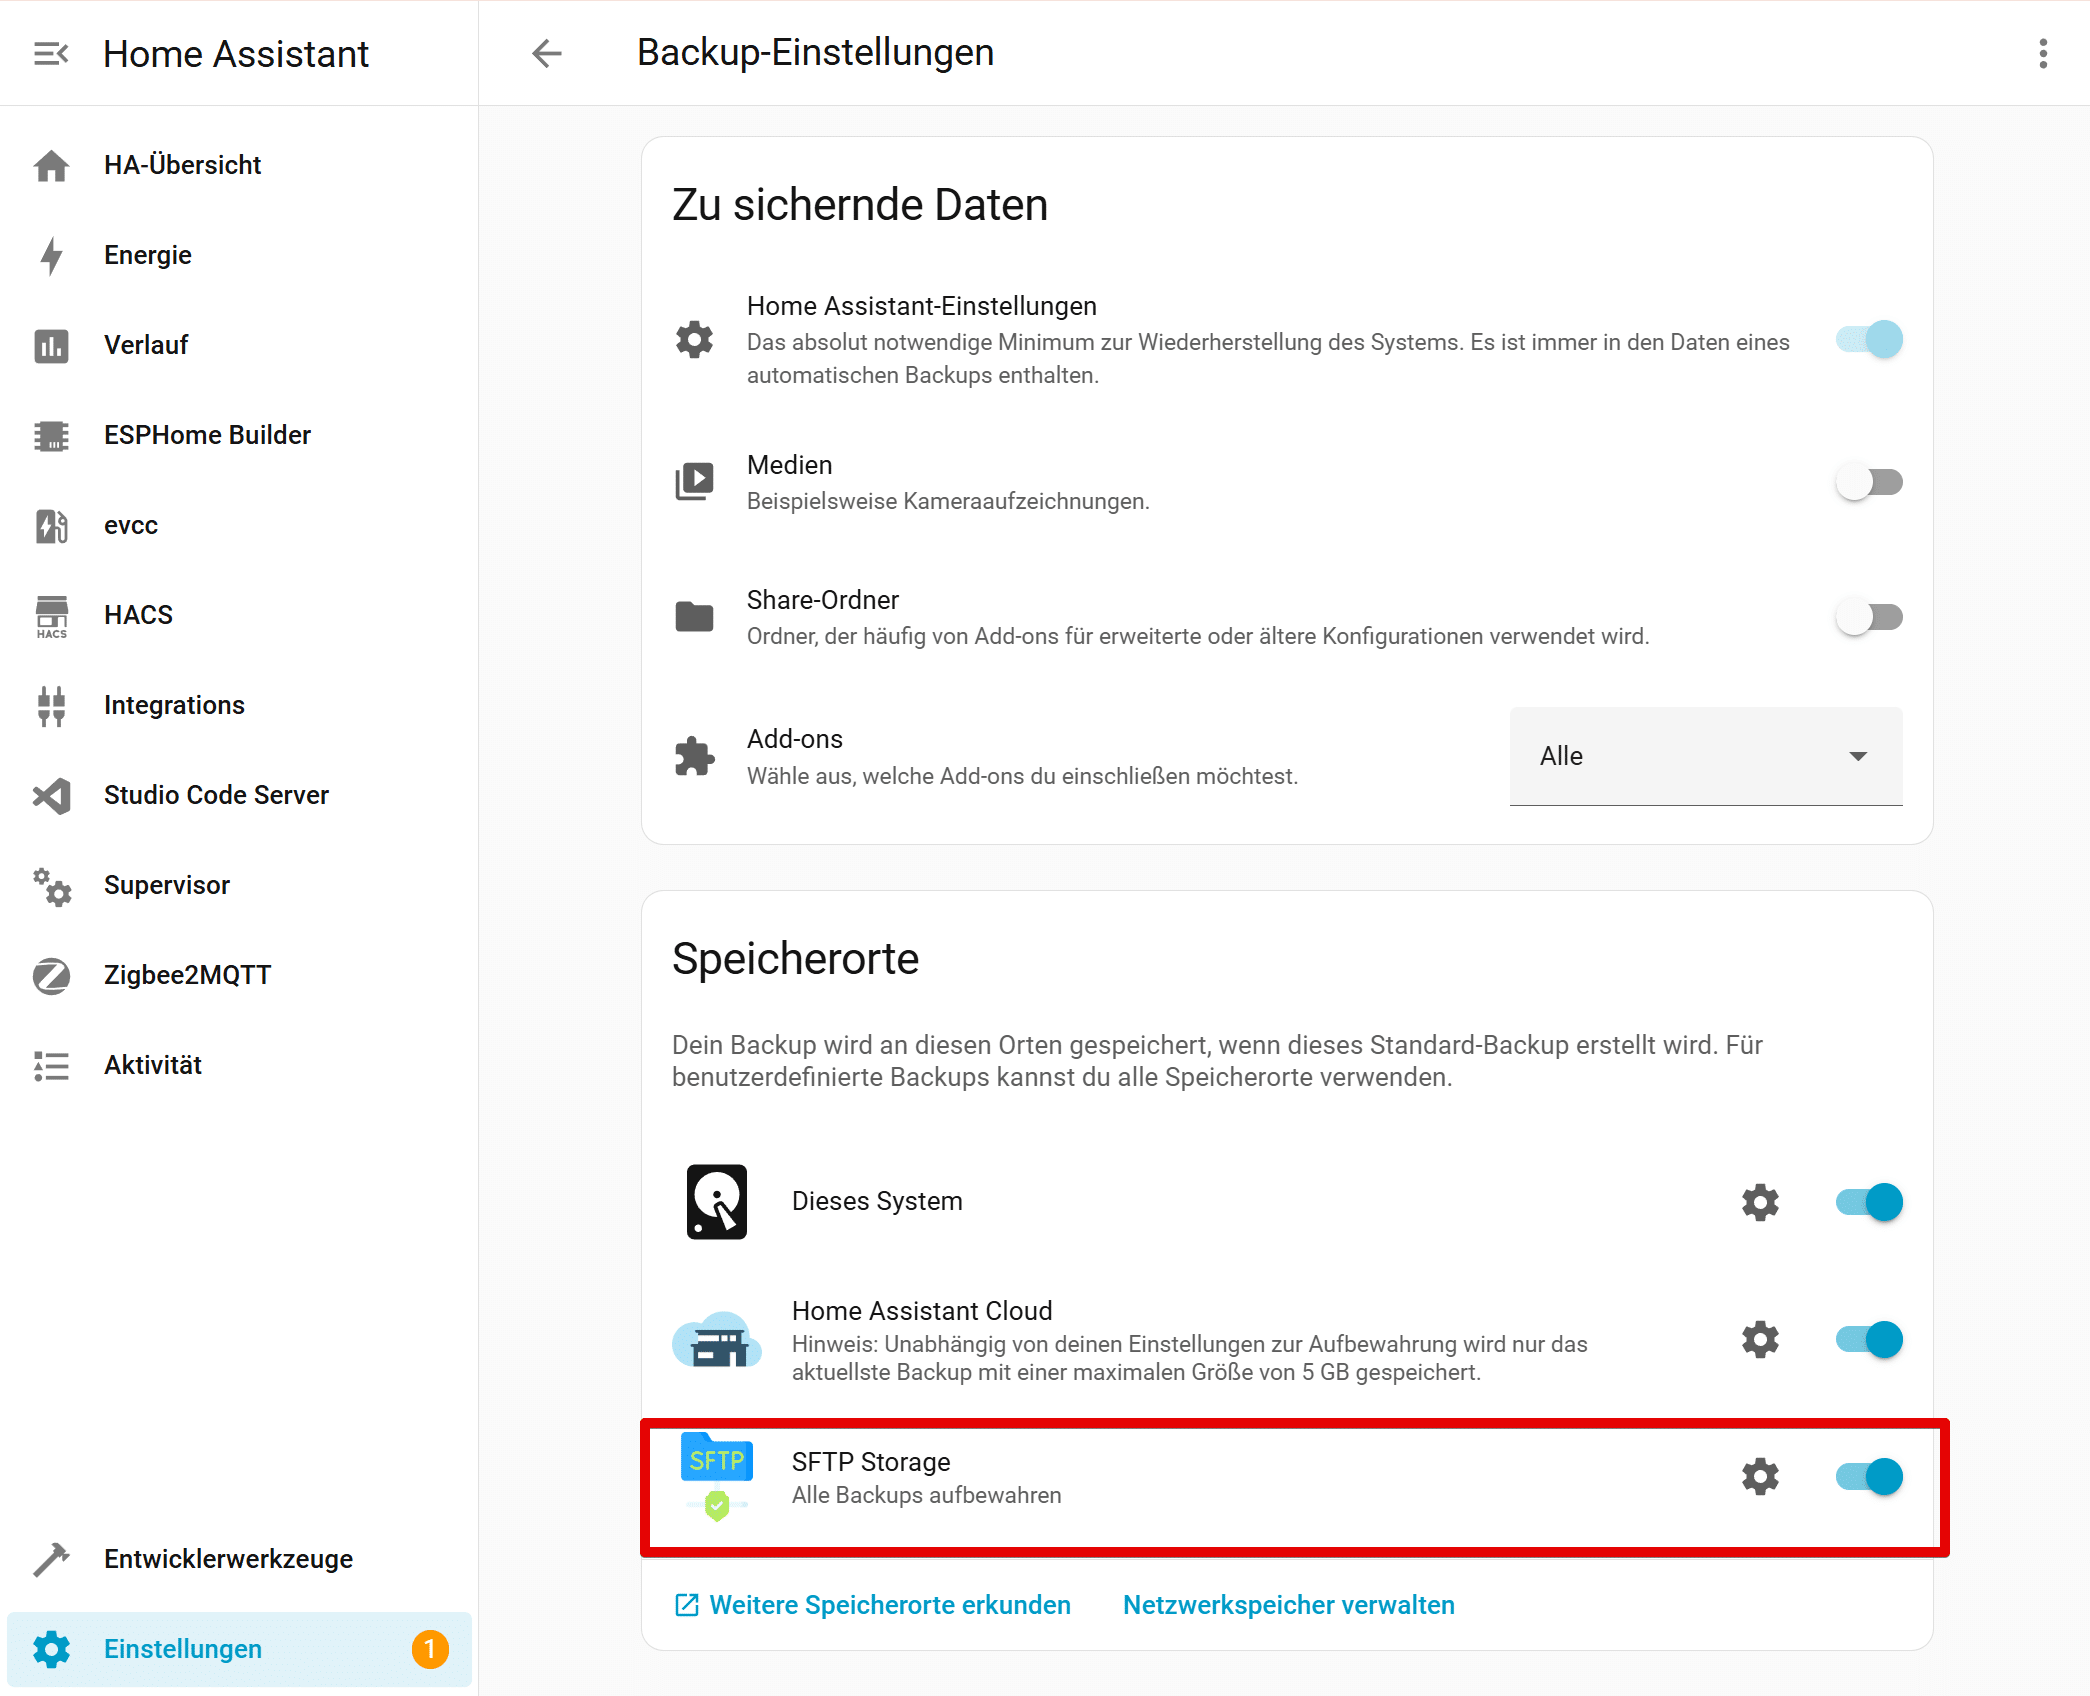The width and height of the screenshot is (2090, 1696).
Task: Open HA-Übersicht in the sidebar
Action: coord(239,165)
